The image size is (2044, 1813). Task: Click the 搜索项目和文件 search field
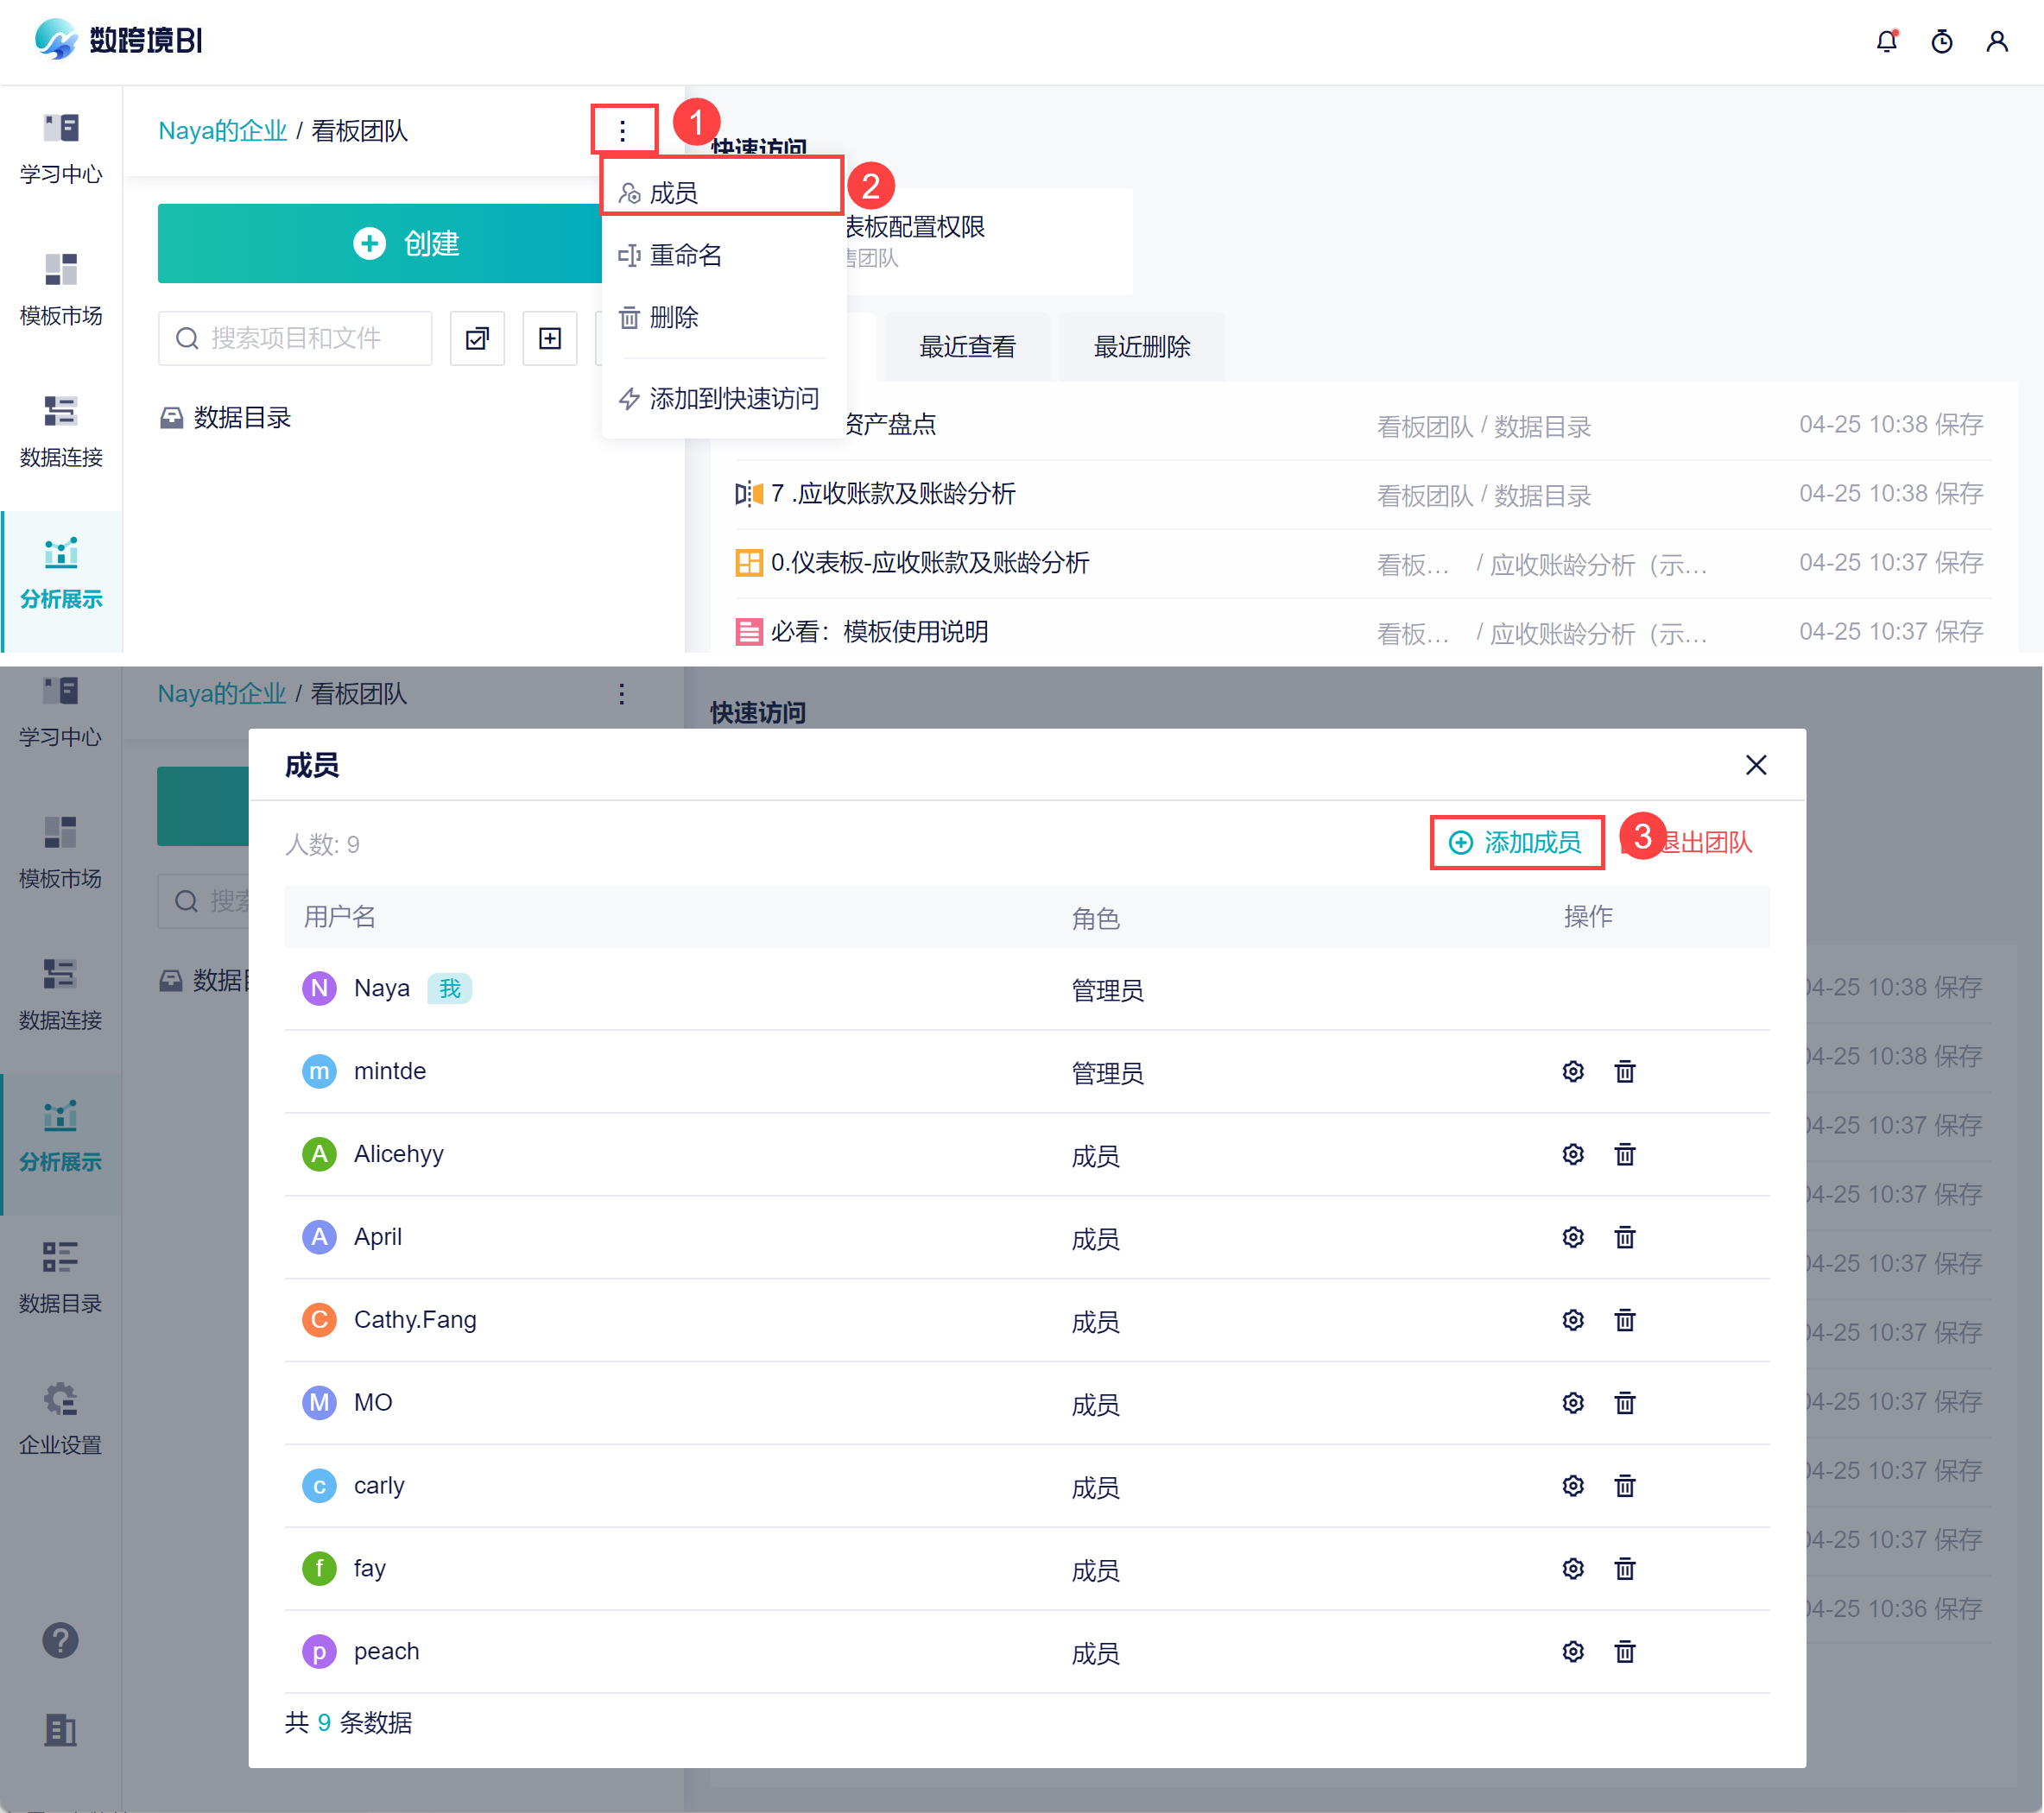[x=296, y=339]
